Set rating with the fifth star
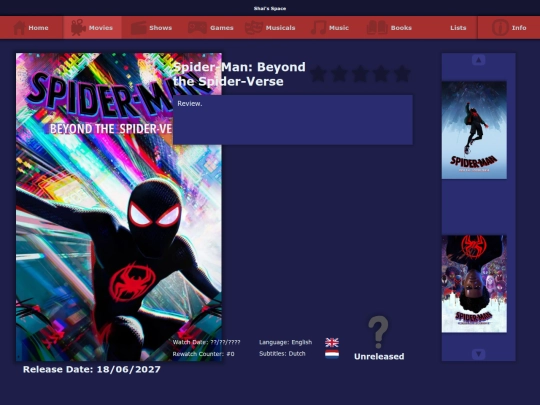The width and height of the screenshot is (540, 405). [x=402, y=74]
